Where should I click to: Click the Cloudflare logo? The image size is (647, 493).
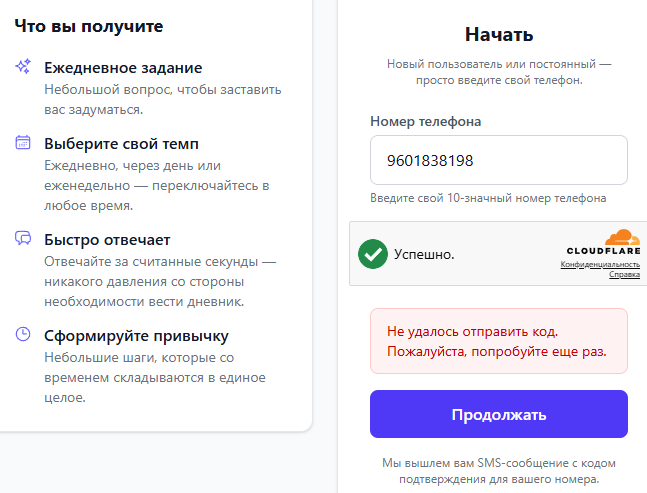coord(604,243)
